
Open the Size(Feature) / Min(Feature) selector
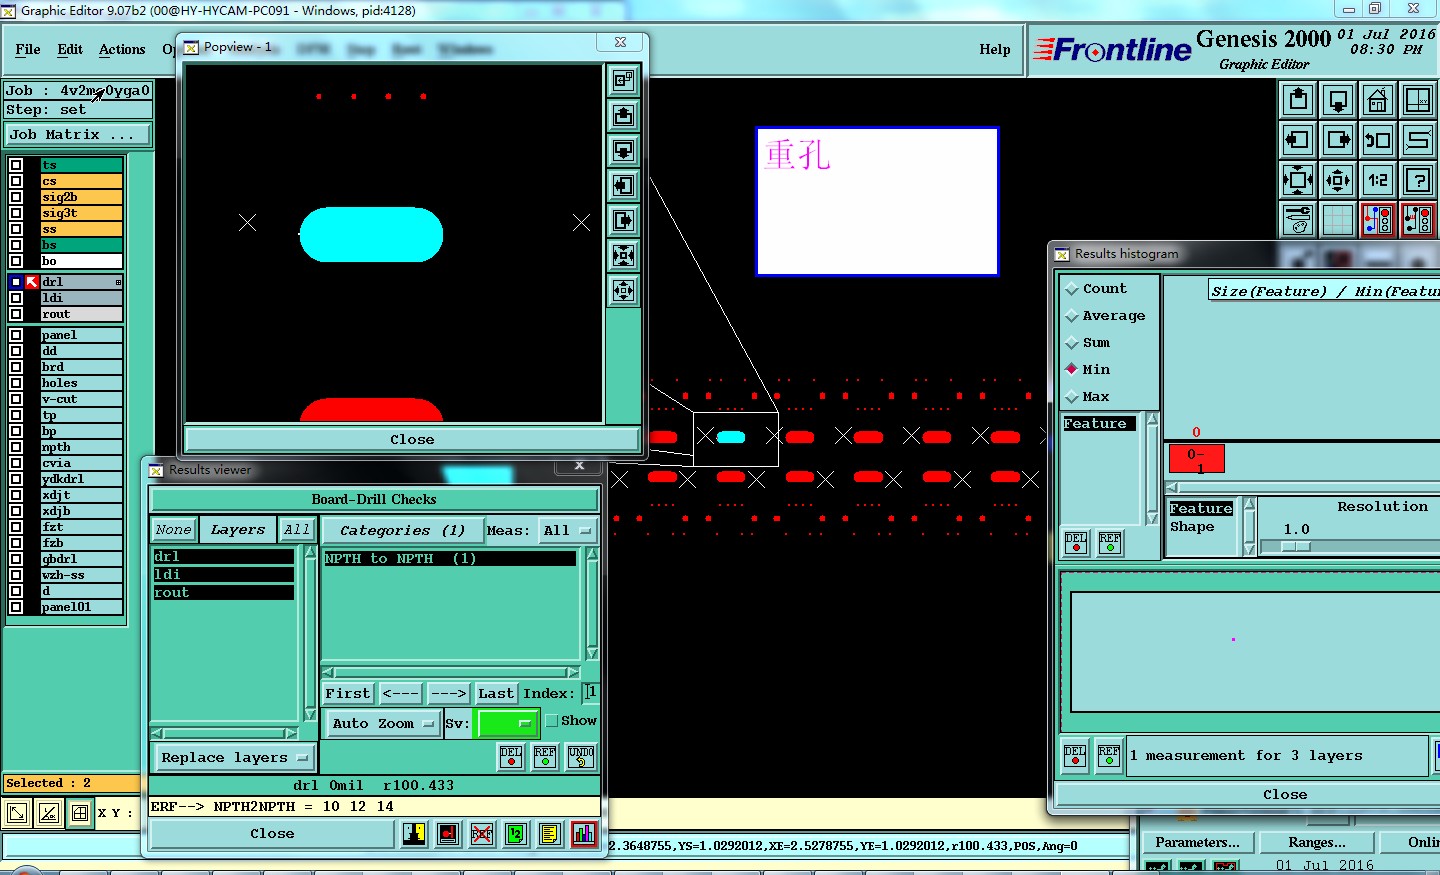(1323, 291)
